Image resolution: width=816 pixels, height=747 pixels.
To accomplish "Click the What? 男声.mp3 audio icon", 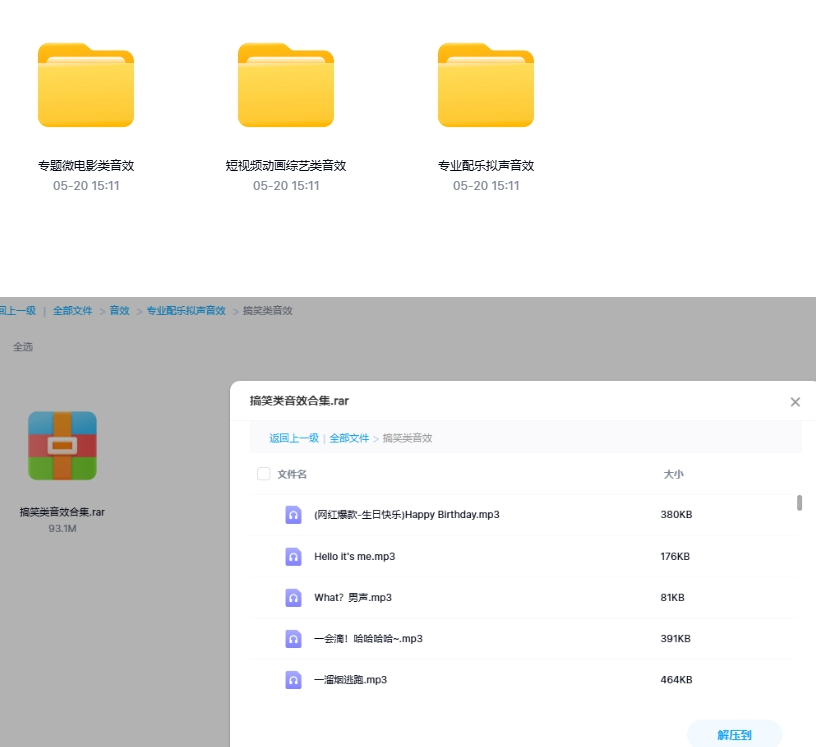I will [x=293, y=597].
